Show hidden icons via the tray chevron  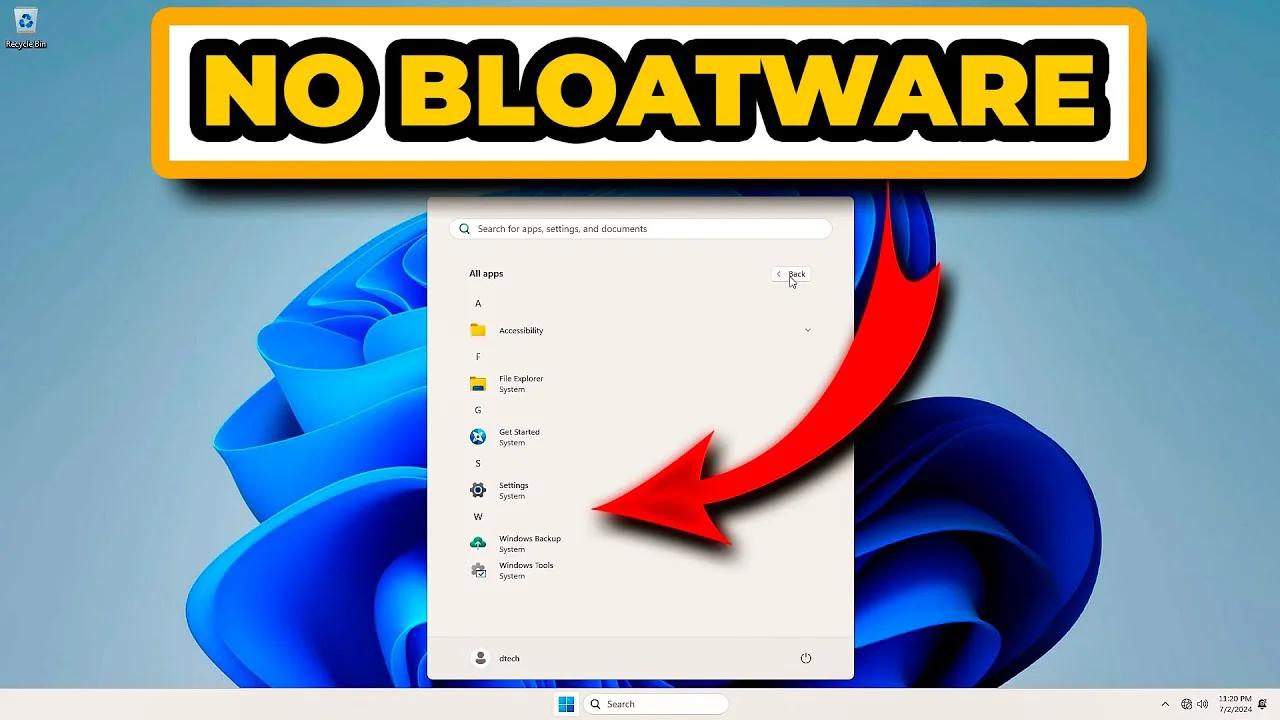(x=1166, y=703)
